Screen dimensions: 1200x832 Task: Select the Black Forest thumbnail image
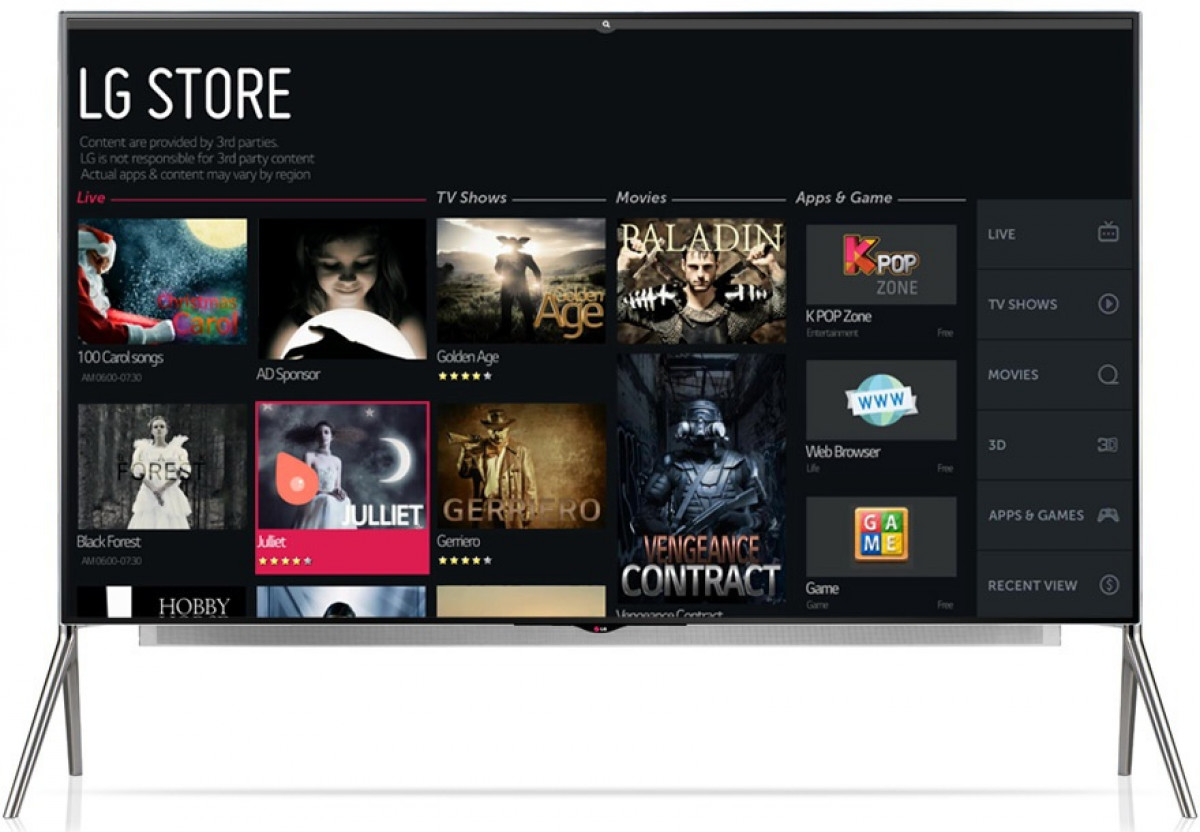pyautogui.click(x=162, y=466)
